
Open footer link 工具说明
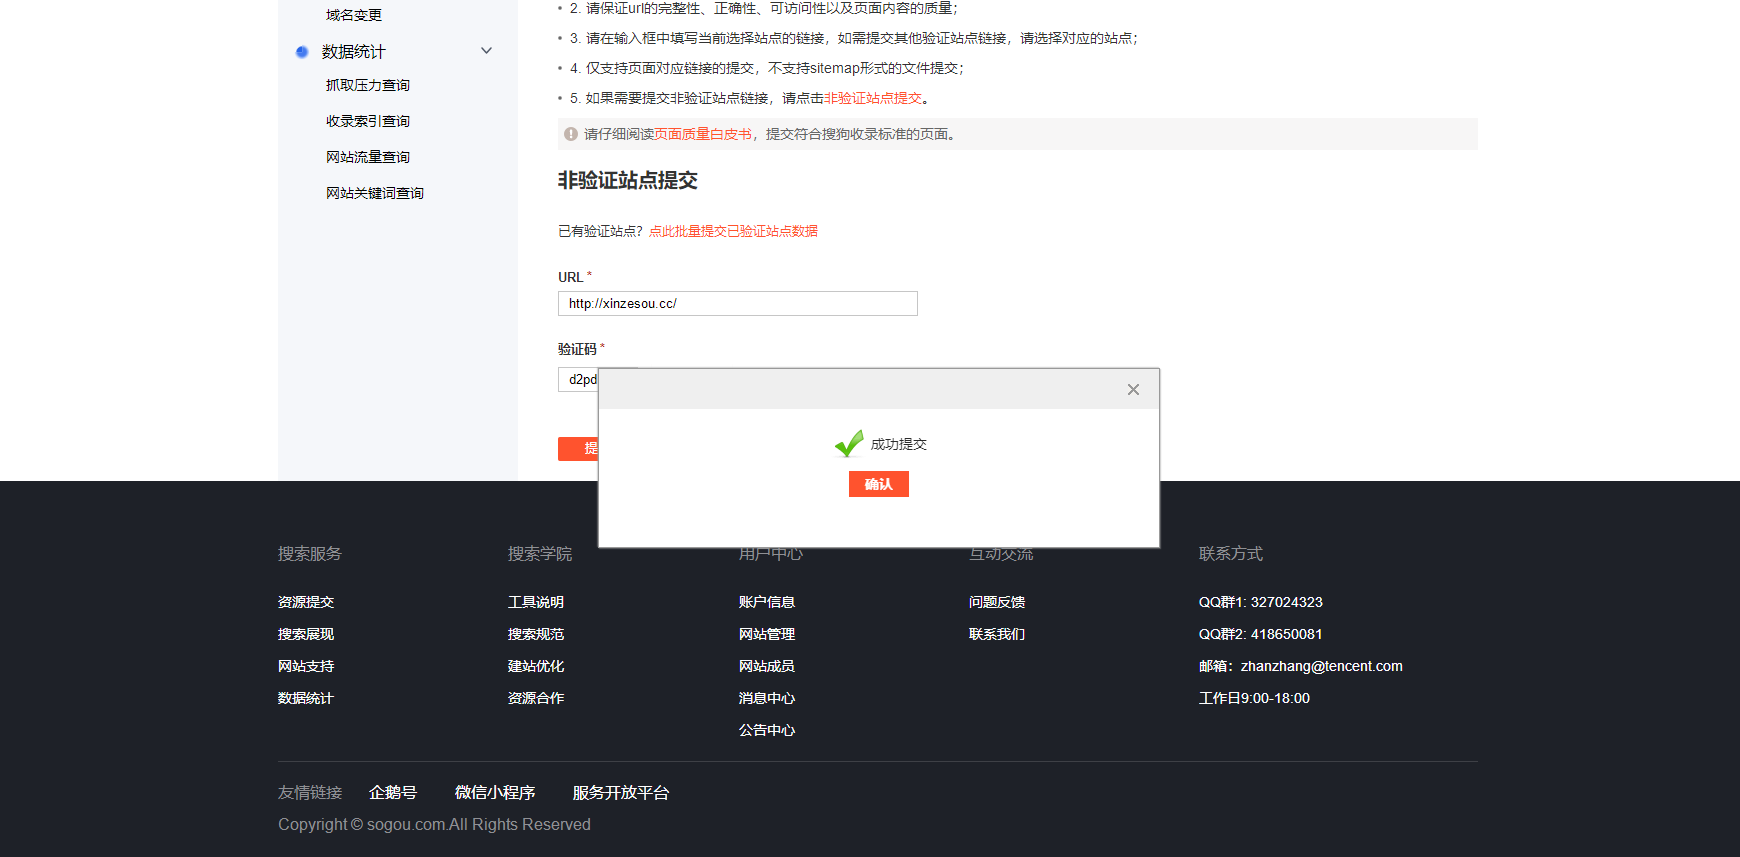536,602
